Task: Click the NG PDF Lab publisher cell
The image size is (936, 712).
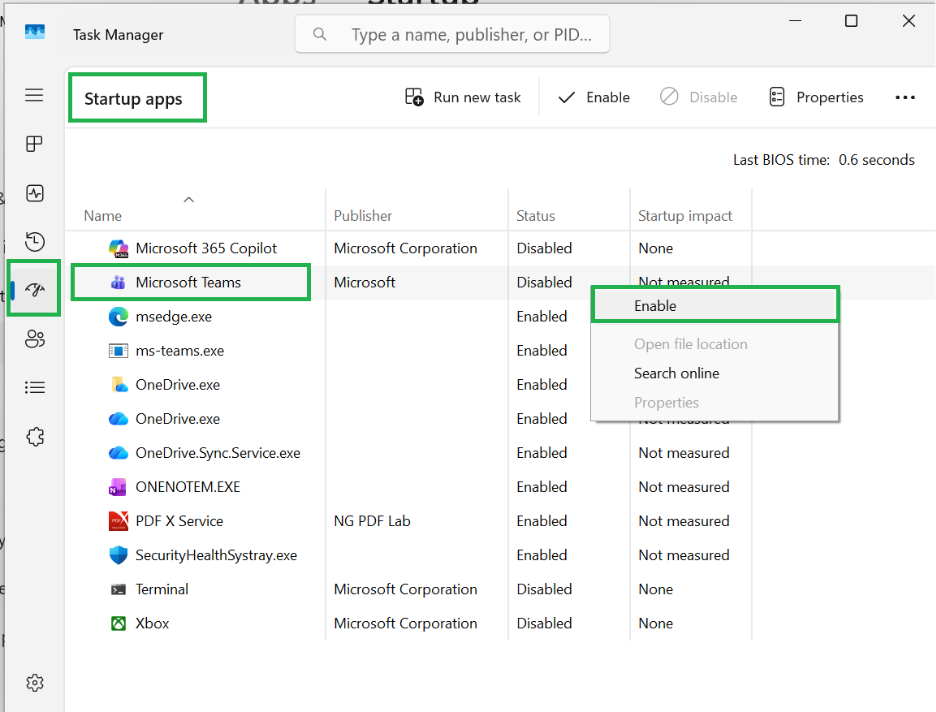Action: click(372, 521)
